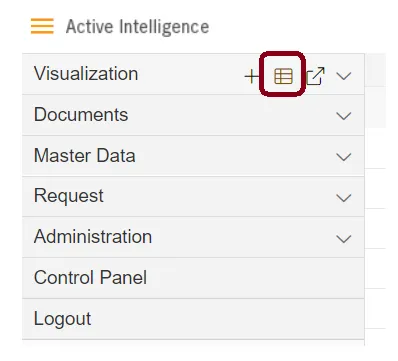Expand the Documents section chevron

pos(344,116)
